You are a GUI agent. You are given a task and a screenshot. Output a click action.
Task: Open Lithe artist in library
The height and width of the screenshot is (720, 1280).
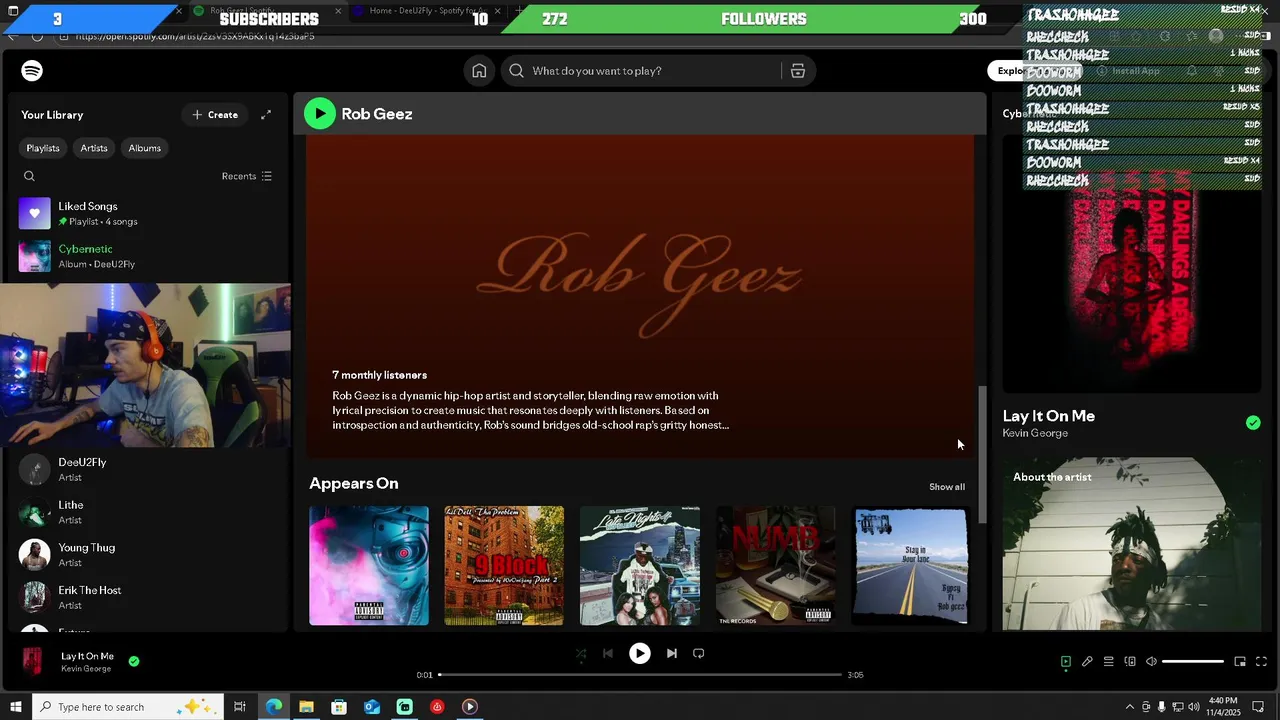(148, 512)
